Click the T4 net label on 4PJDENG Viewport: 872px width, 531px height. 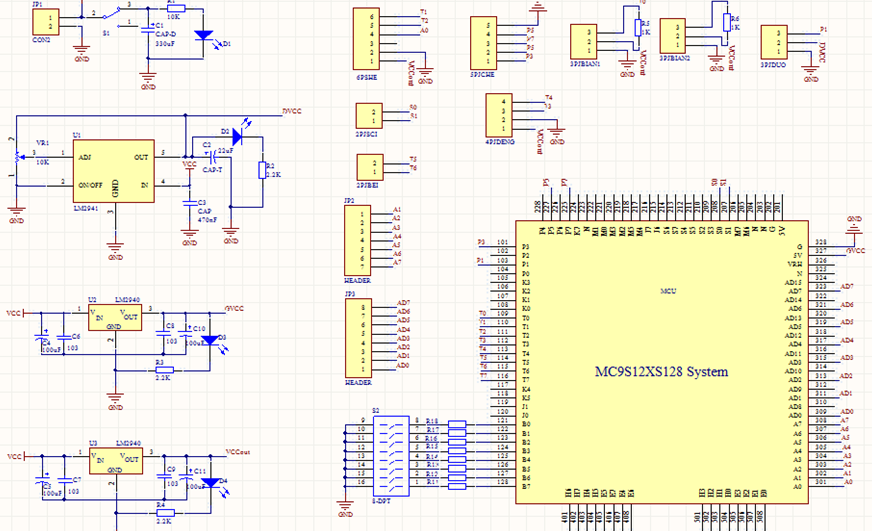click(x=549, y=97)
